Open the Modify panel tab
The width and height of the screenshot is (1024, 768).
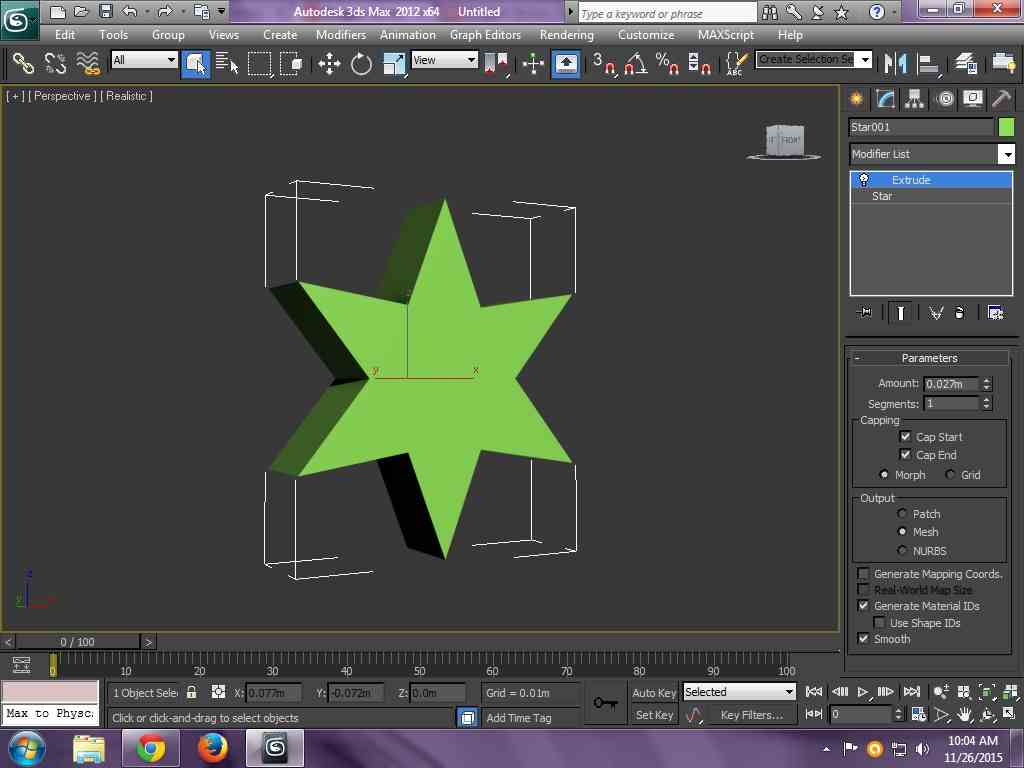[885, 98]
